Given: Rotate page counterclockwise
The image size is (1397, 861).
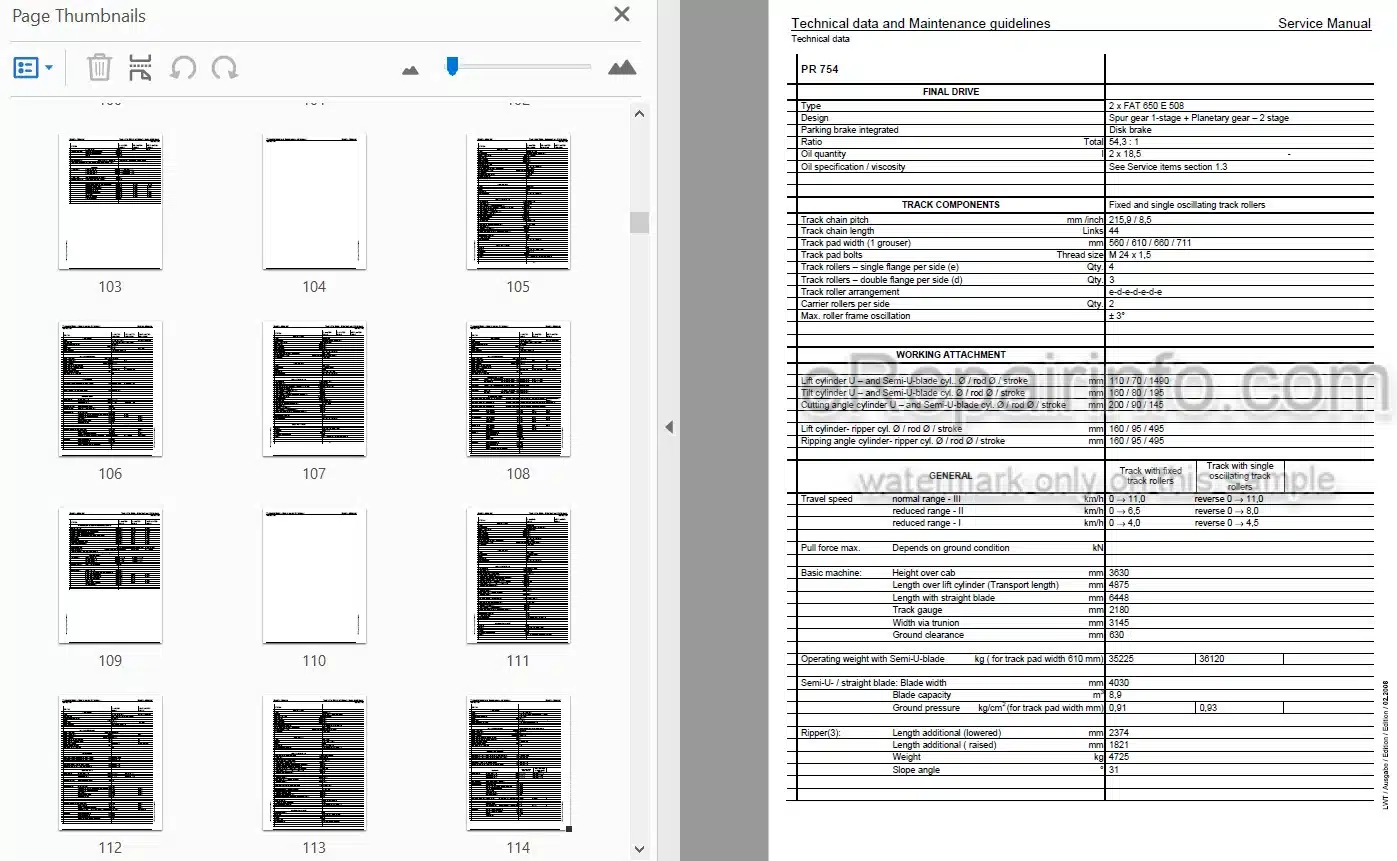Looking at the screenshot, I should [183, 68].
